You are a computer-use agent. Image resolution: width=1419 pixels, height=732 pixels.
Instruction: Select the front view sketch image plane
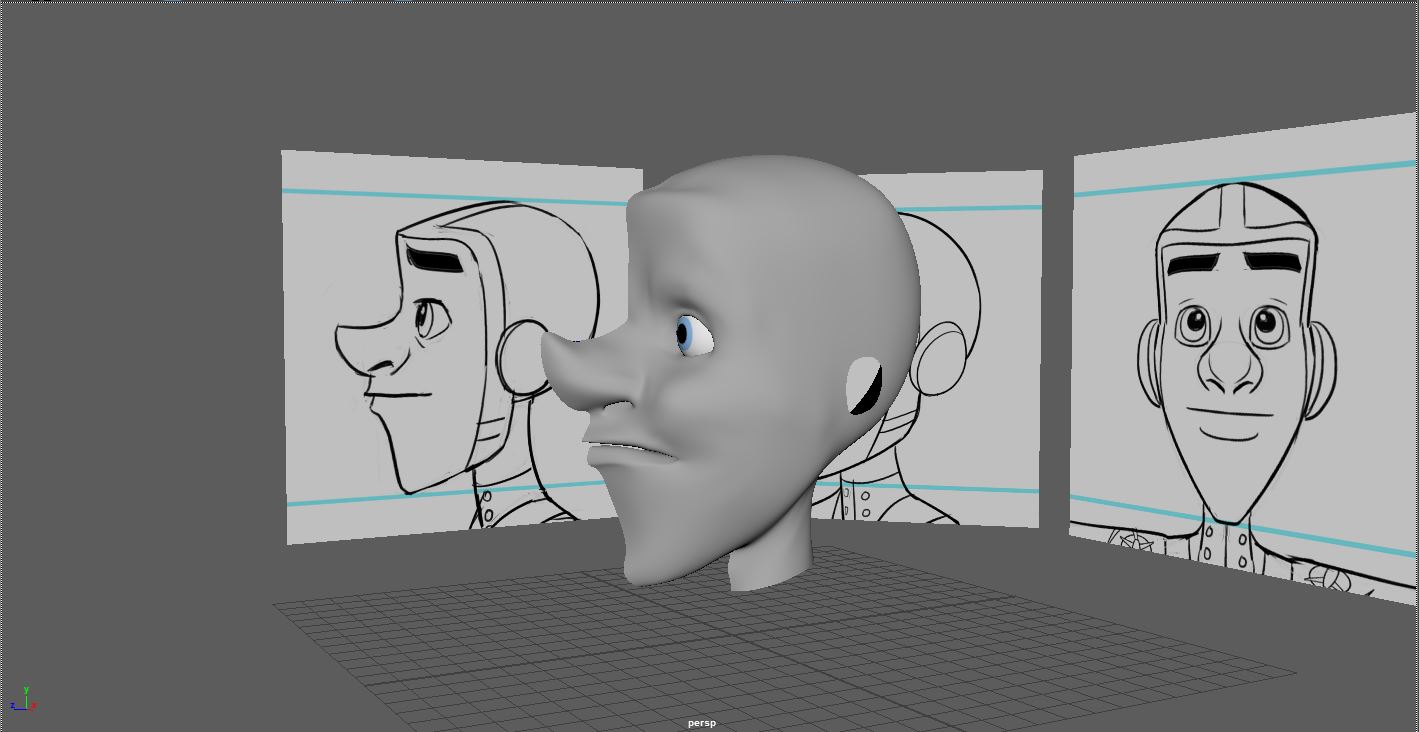(x=1245, y=360)
